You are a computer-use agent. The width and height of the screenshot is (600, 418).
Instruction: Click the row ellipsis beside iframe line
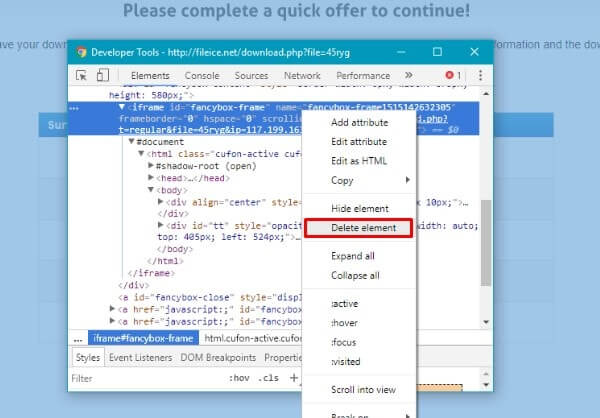[x=74, y=108]
